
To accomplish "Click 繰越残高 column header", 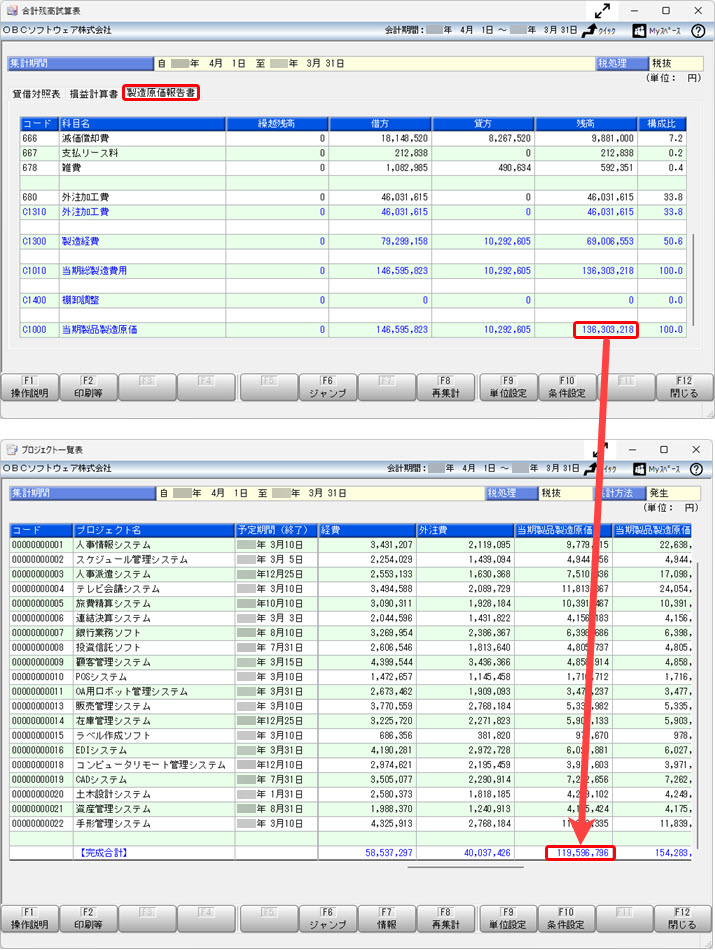I will pos(277,124).
